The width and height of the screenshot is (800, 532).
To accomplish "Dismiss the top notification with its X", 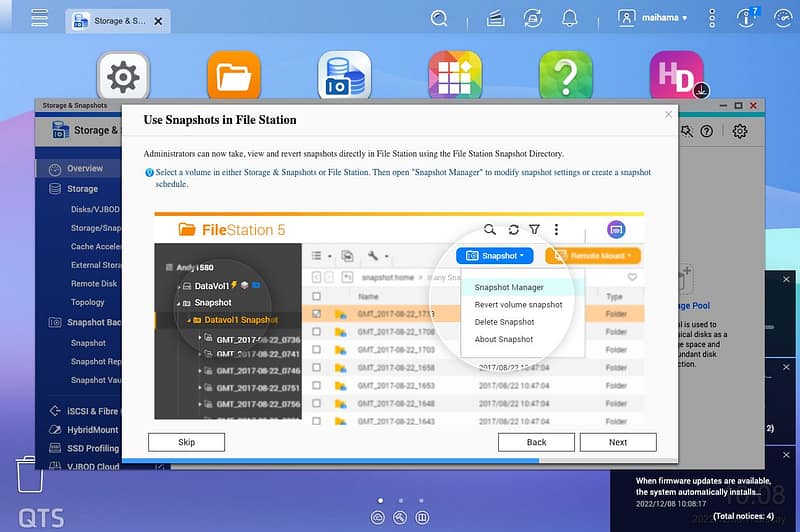I will click(x=786, y=280).
